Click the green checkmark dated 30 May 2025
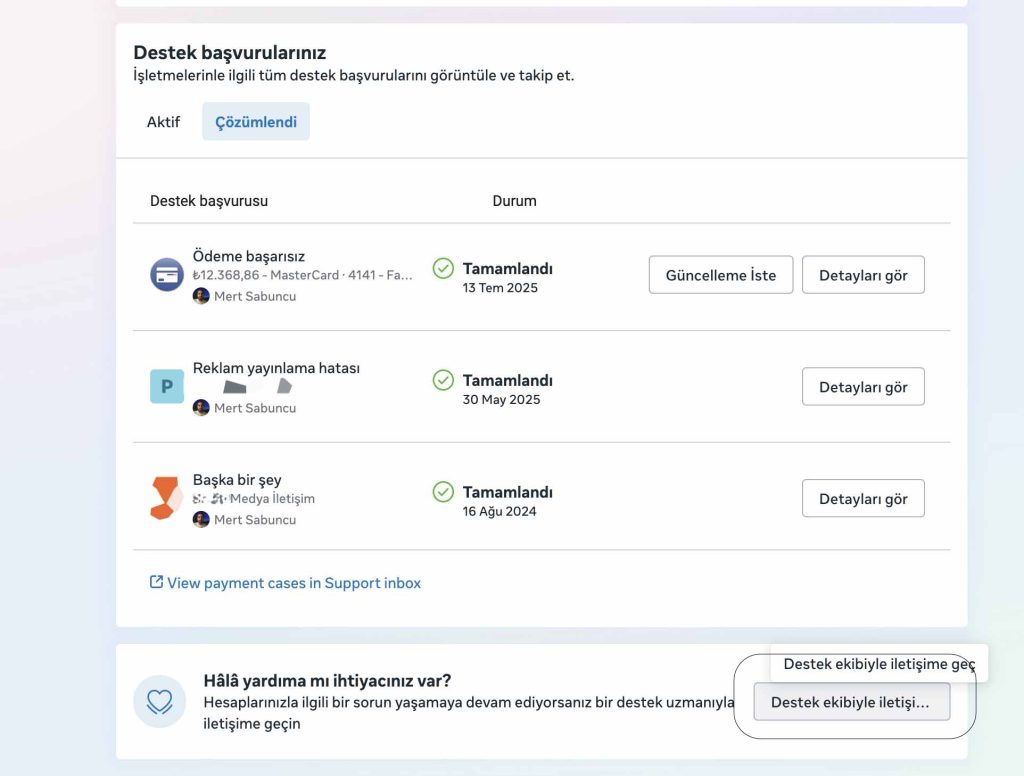The height and width of the screenshot is (776, 1024). click(x=443, y=380)
